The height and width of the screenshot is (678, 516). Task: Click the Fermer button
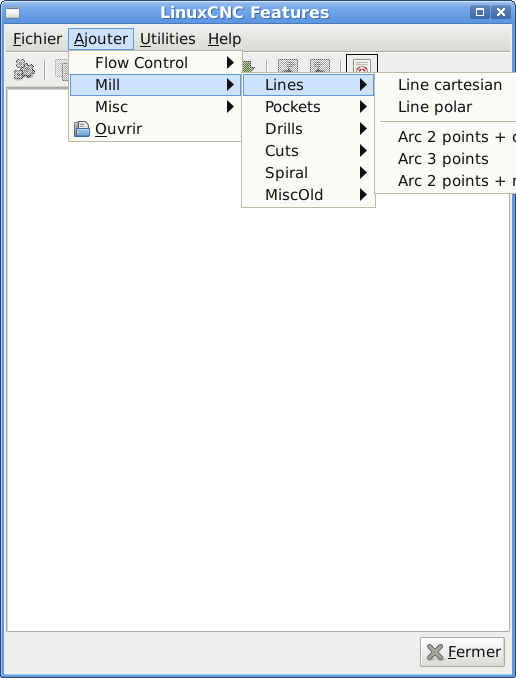tap(462, 652)
